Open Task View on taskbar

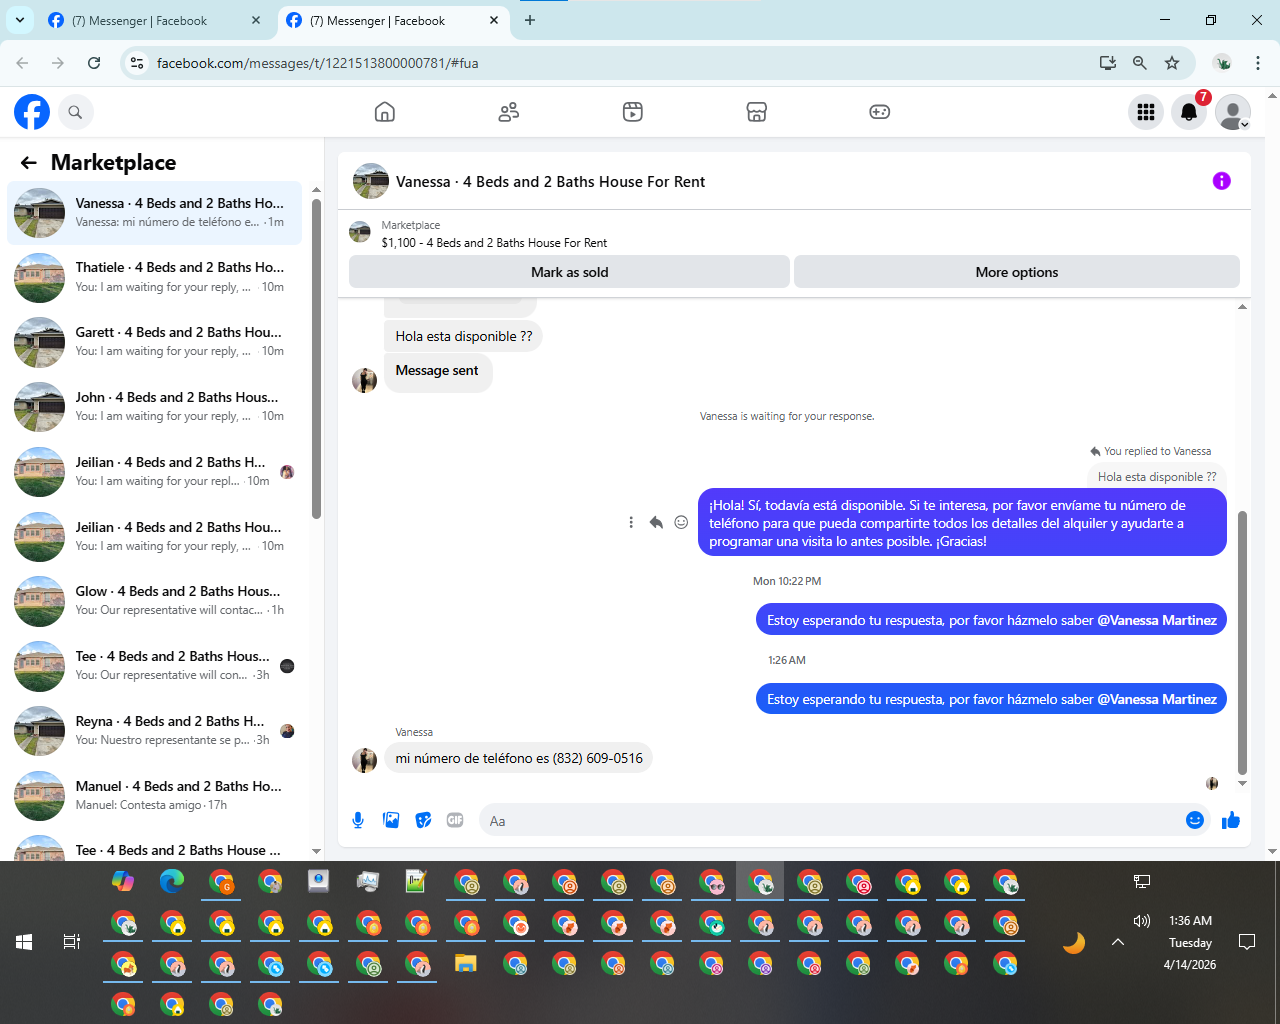click(72, 942)
